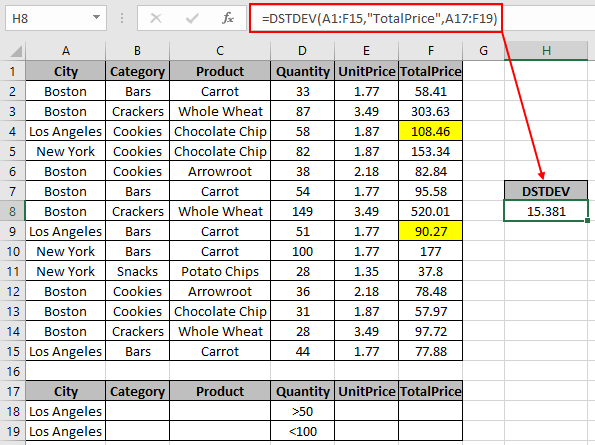
Task: Click yellow highlighted cell 90.27
Action: point(430,231)
